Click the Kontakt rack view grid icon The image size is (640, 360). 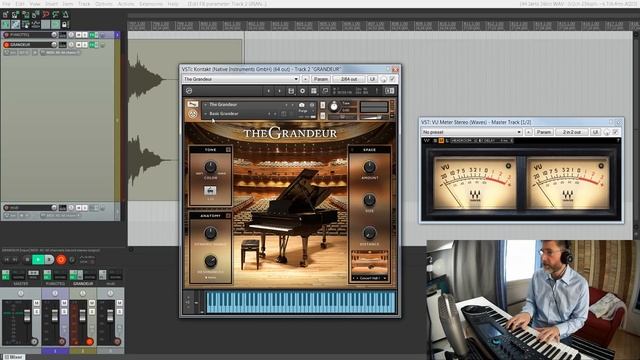pyautogui.click(x=313, y=91)
